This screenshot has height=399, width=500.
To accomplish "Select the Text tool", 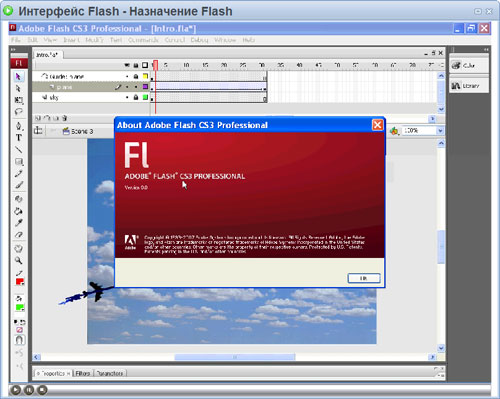I will tap(18, 138).
